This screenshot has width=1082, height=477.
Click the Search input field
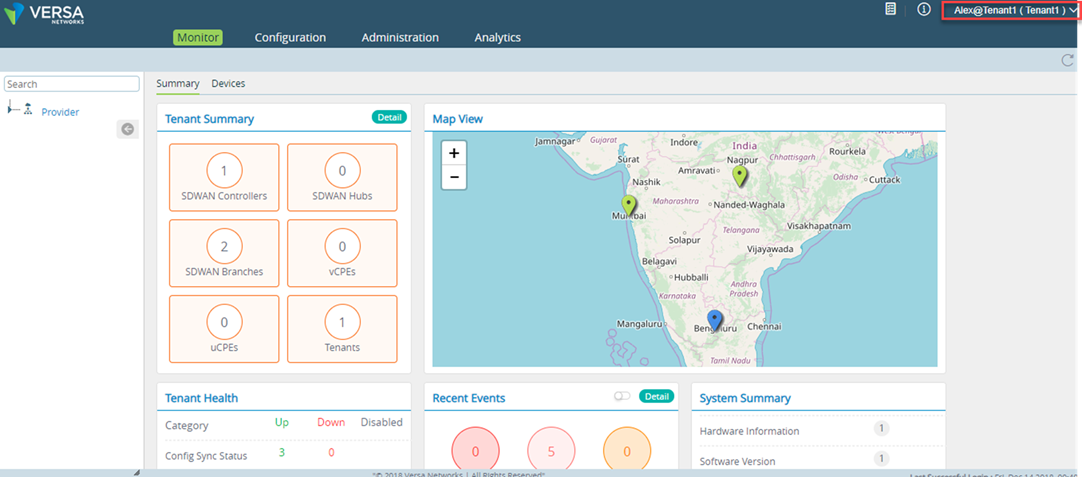pos(72,84)
